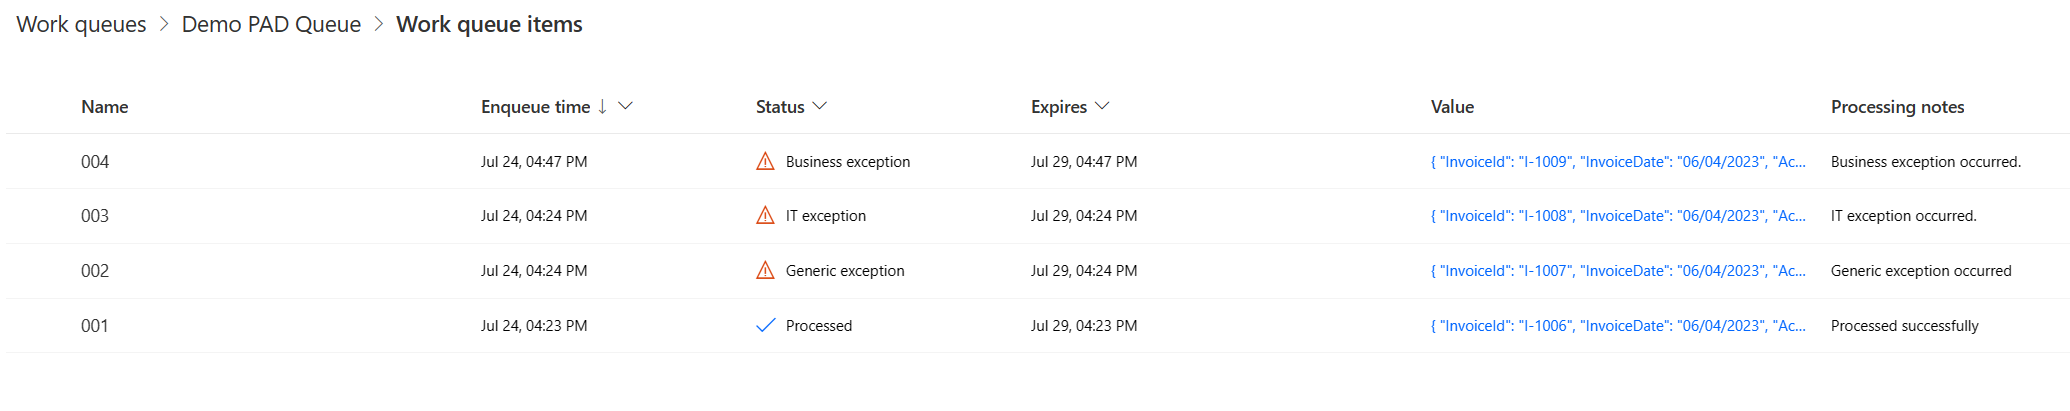The image size is (2070, 411).
Task: Expand the Expires column dropdown
Action: coord(1102,106)
